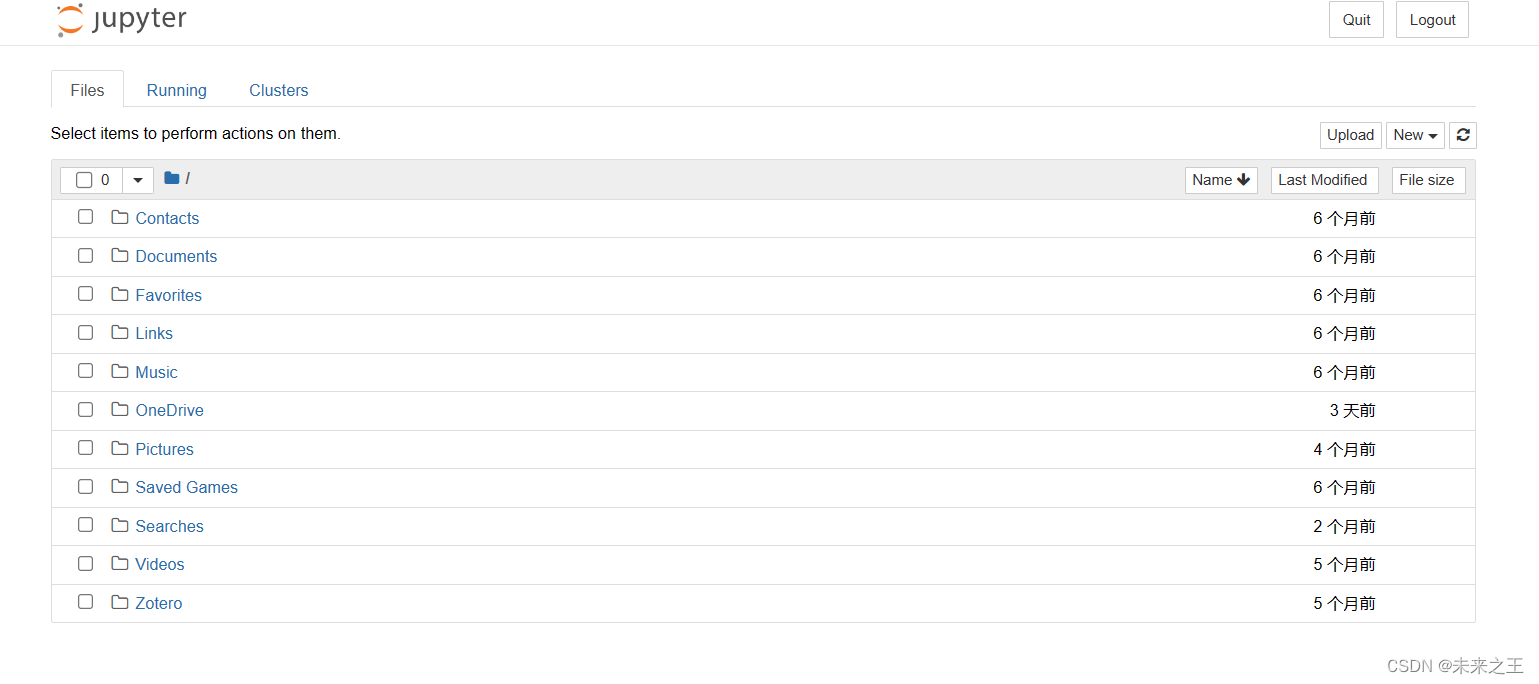Check the checkbox next to OneDrive
The width and height of the screenshot is (1539, 684).
pos(85,409)
